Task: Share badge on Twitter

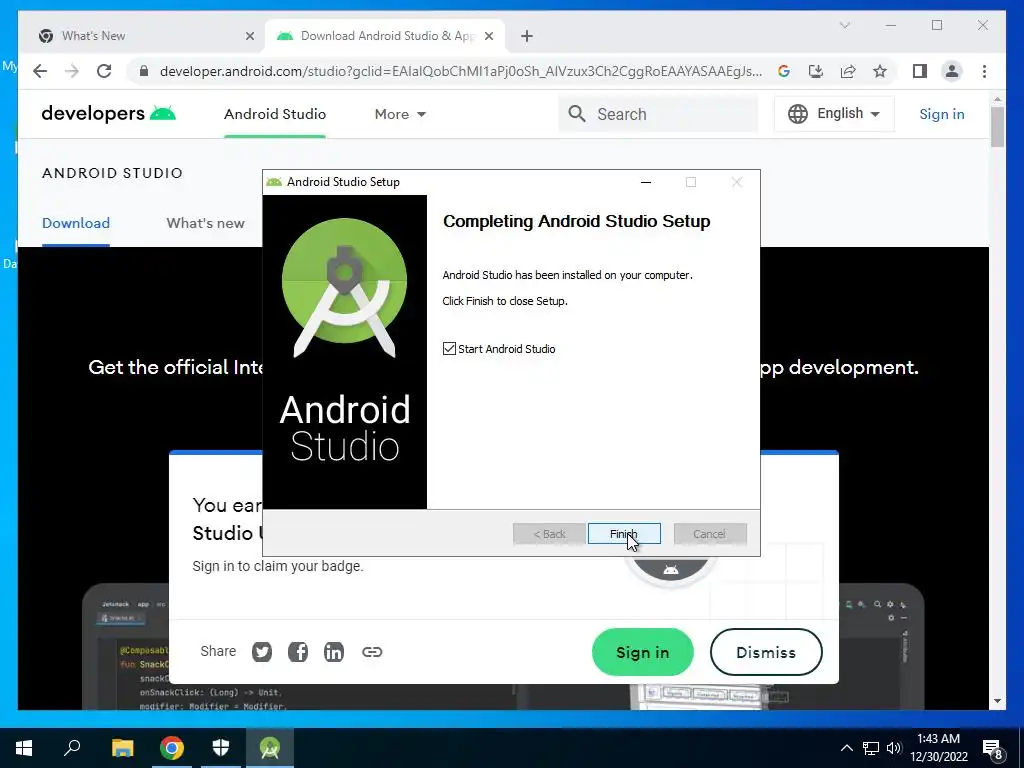Action: [262, 651]
